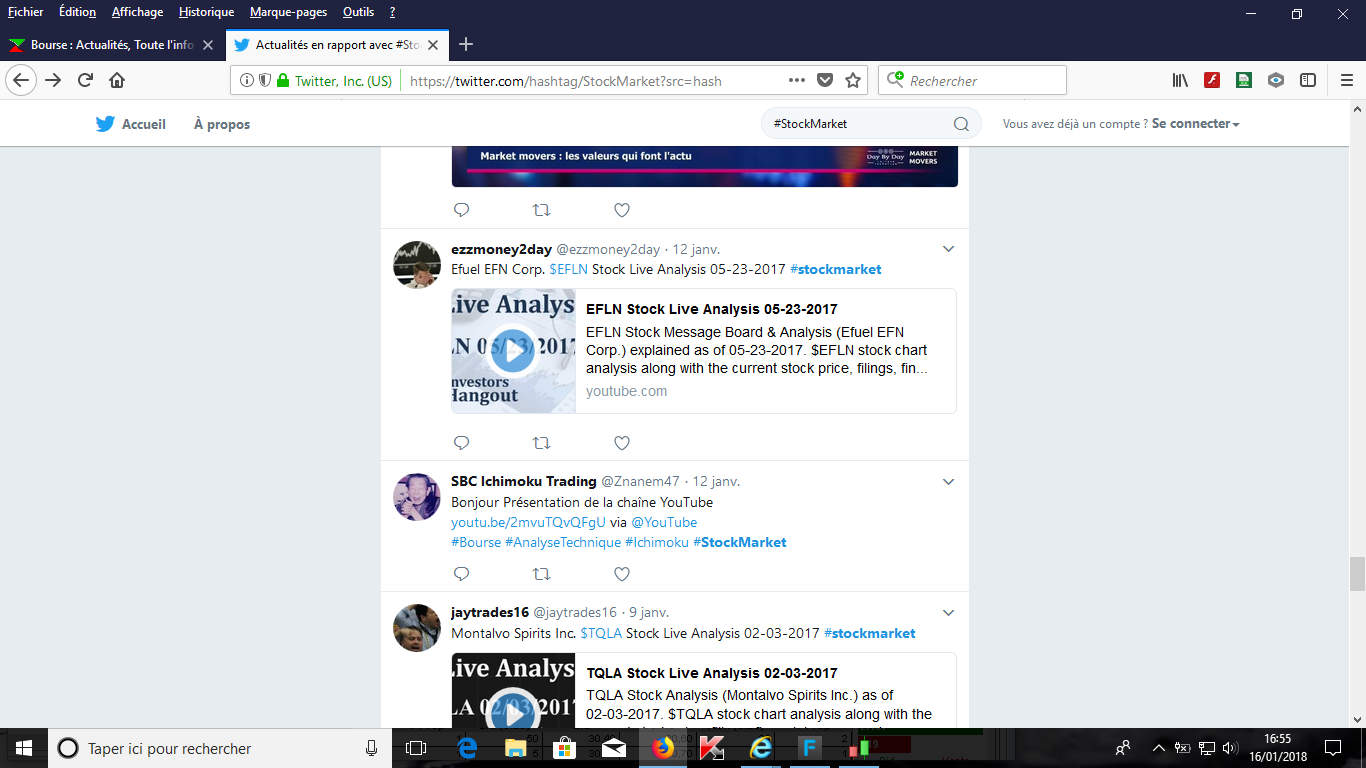Reply to SBC Ichimoku Trading tweet
Image resolution: width=1366 pixels, height=768 pixels.
(x=461, y=574)
